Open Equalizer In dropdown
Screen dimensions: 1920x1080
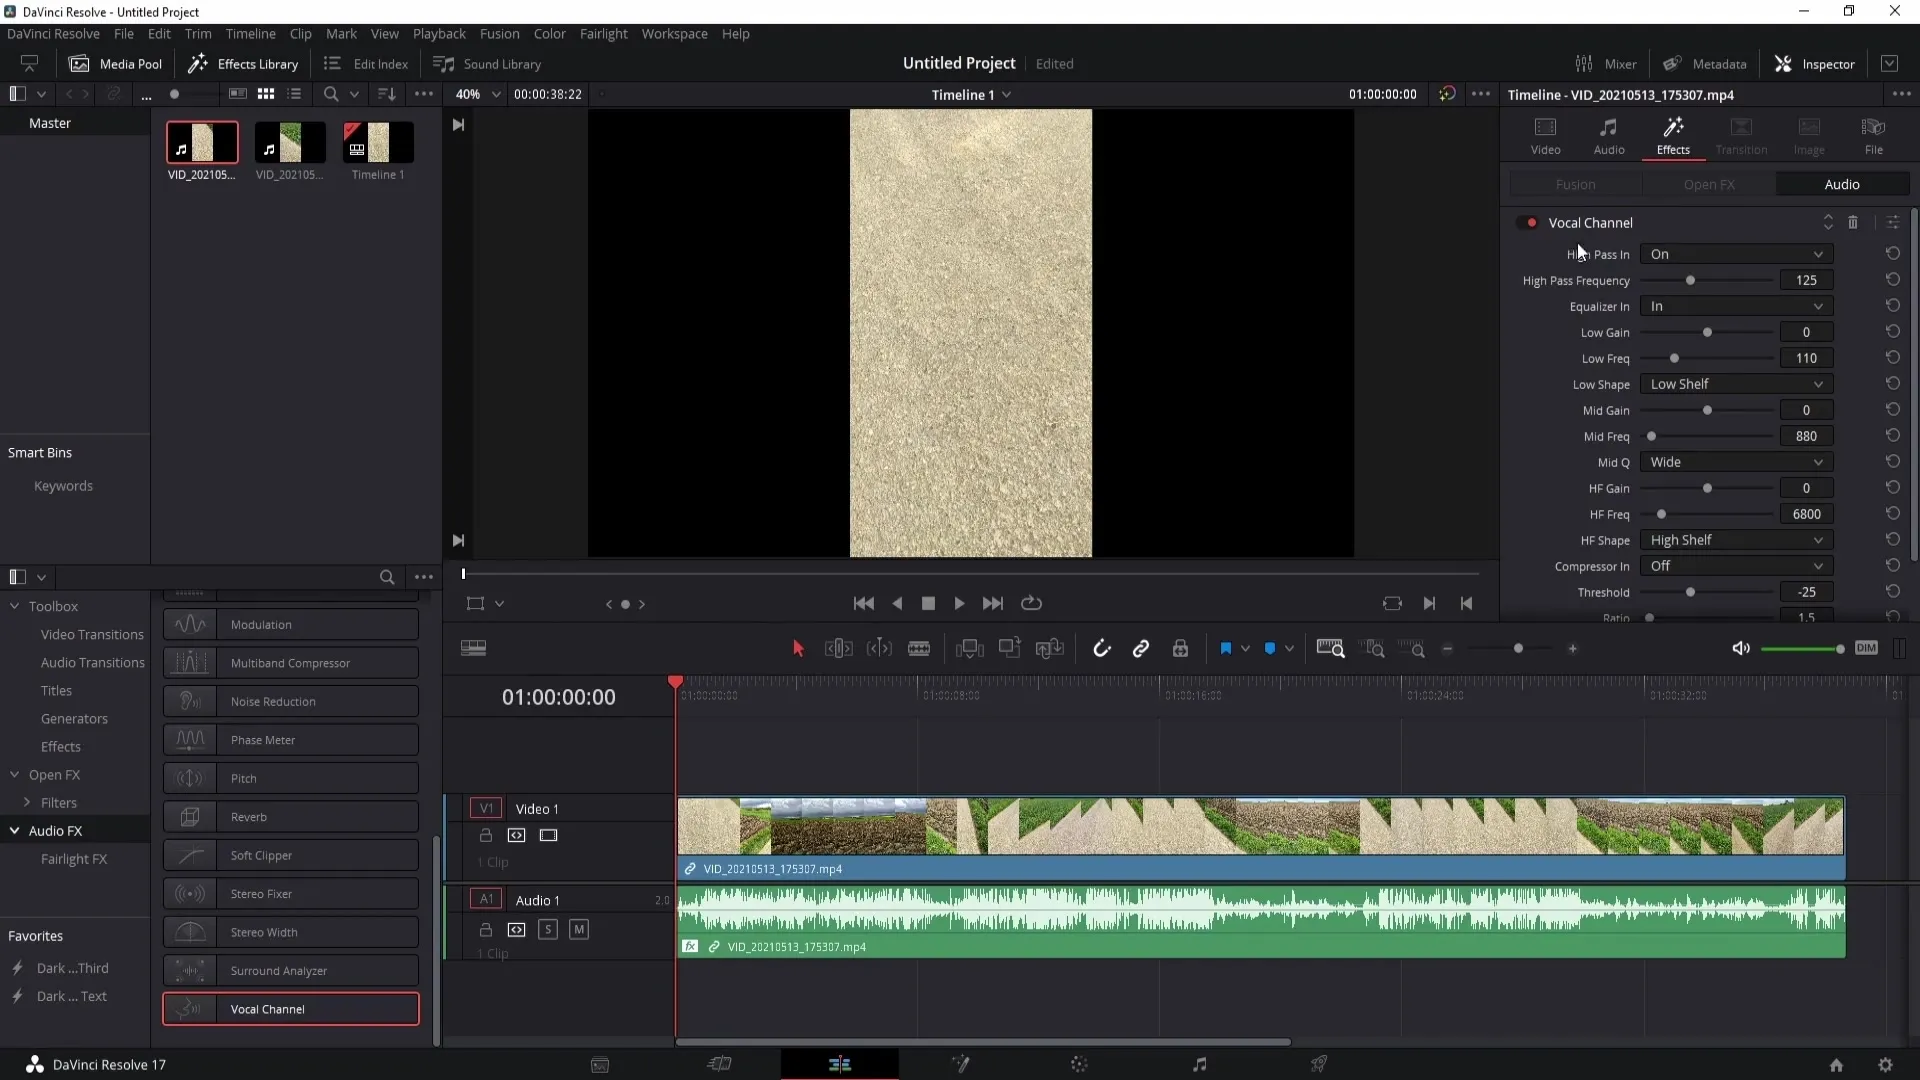click(x=1737, y=306)
